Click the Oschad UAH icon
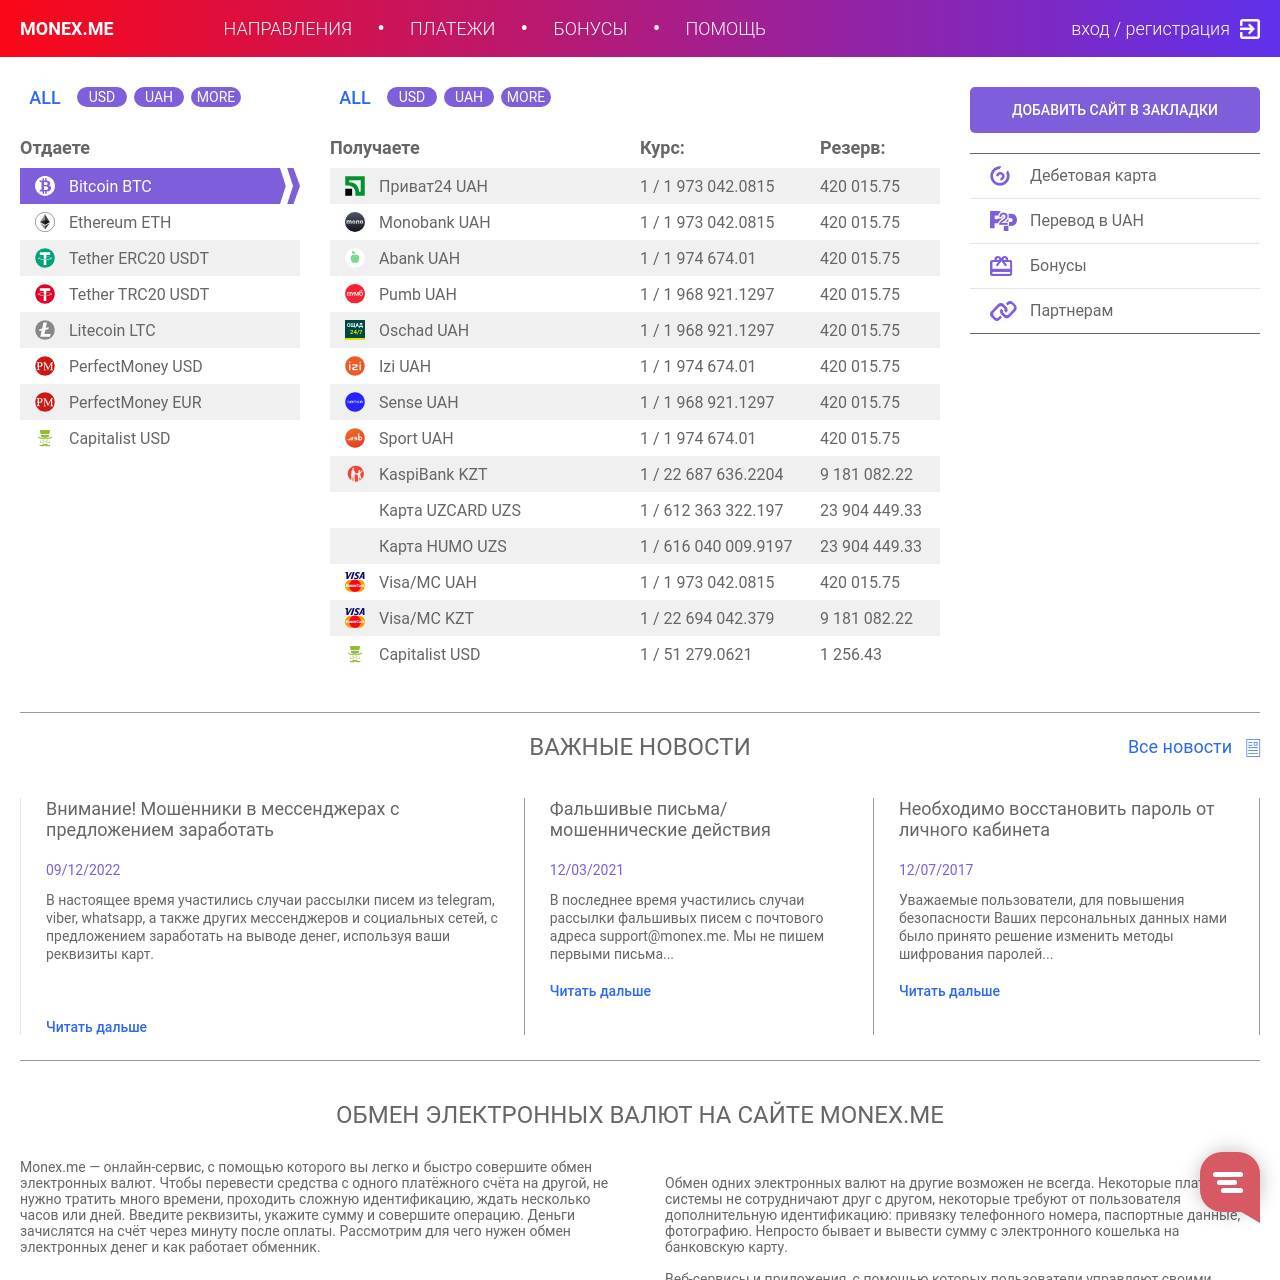Screen dimensions: 1280x1280 tap(355, 330)
